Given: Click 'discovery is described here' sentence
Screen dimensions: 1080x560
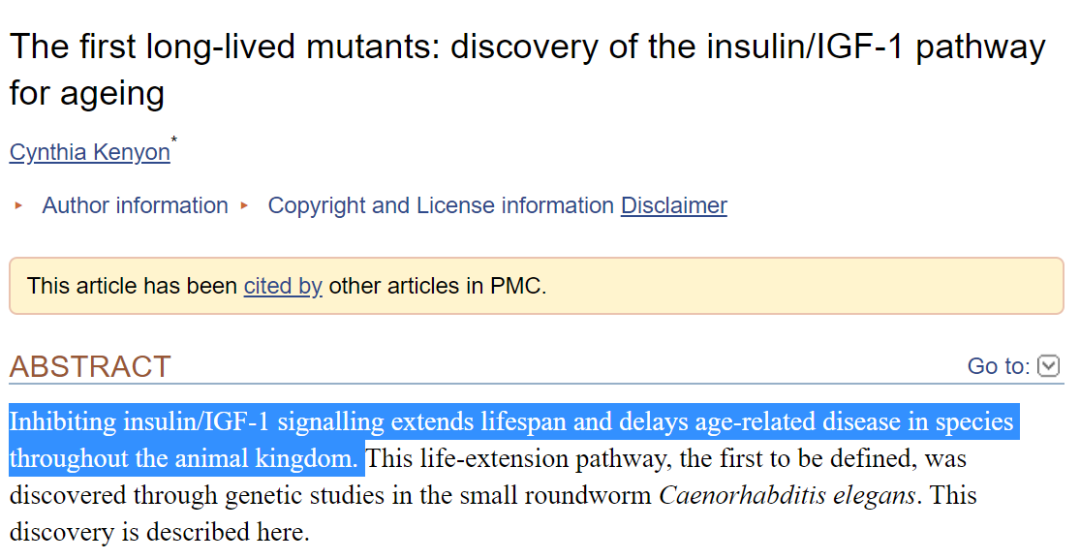Looking at the screenshot, I should click(x=159, y=532).
